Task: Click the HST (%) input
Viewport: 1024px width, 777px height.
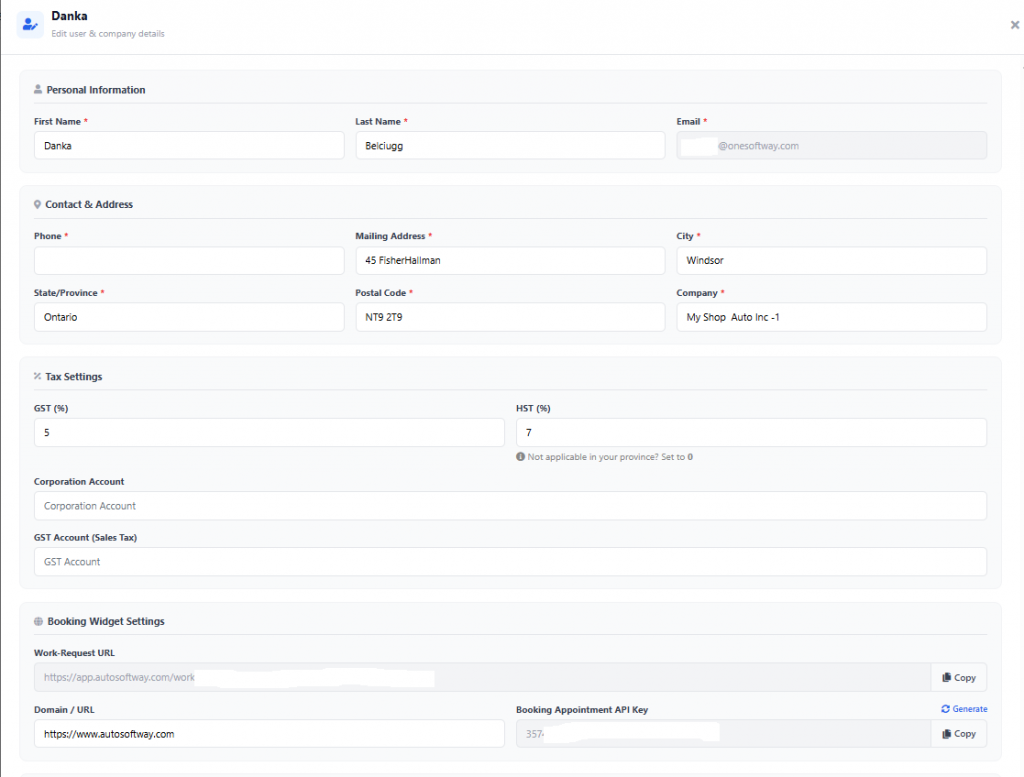Action: (750, 432)
